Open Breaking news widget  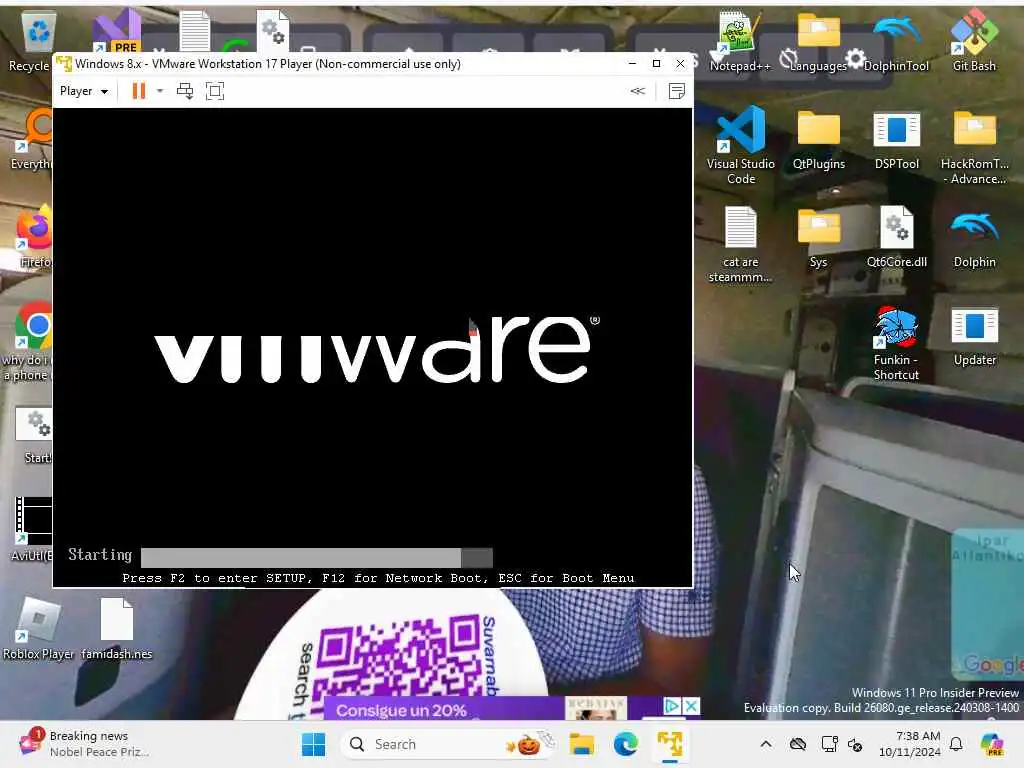(x=85, y=744)
